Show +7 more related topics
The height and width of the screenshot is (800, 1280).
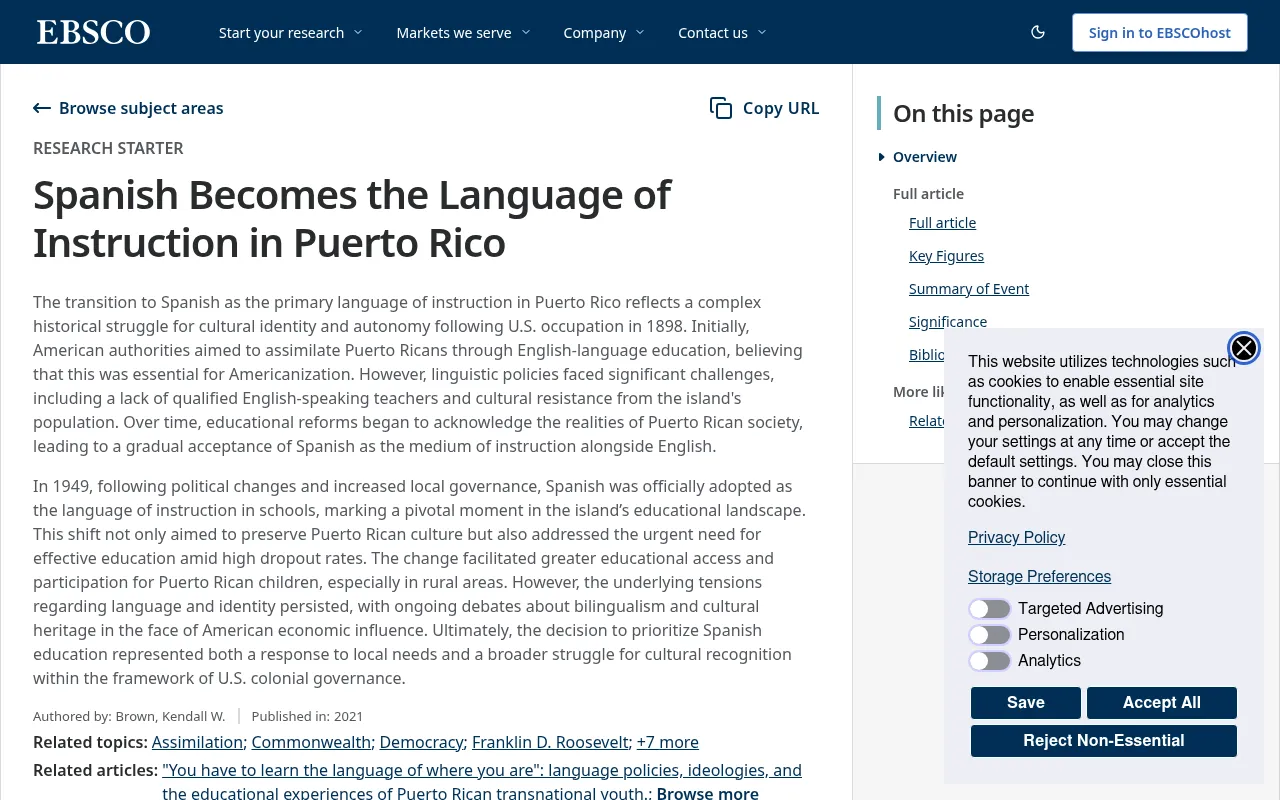[668, 742]
